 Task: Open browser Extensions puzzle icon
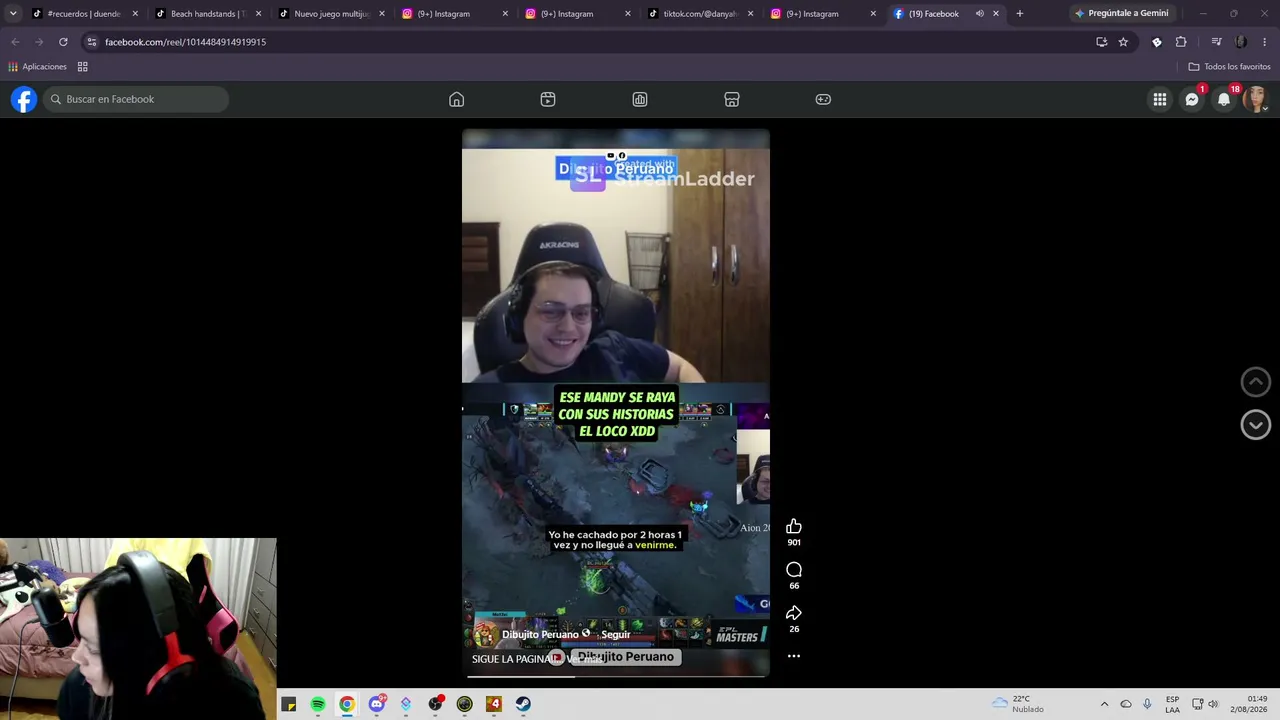click(x=1181, y=42)
